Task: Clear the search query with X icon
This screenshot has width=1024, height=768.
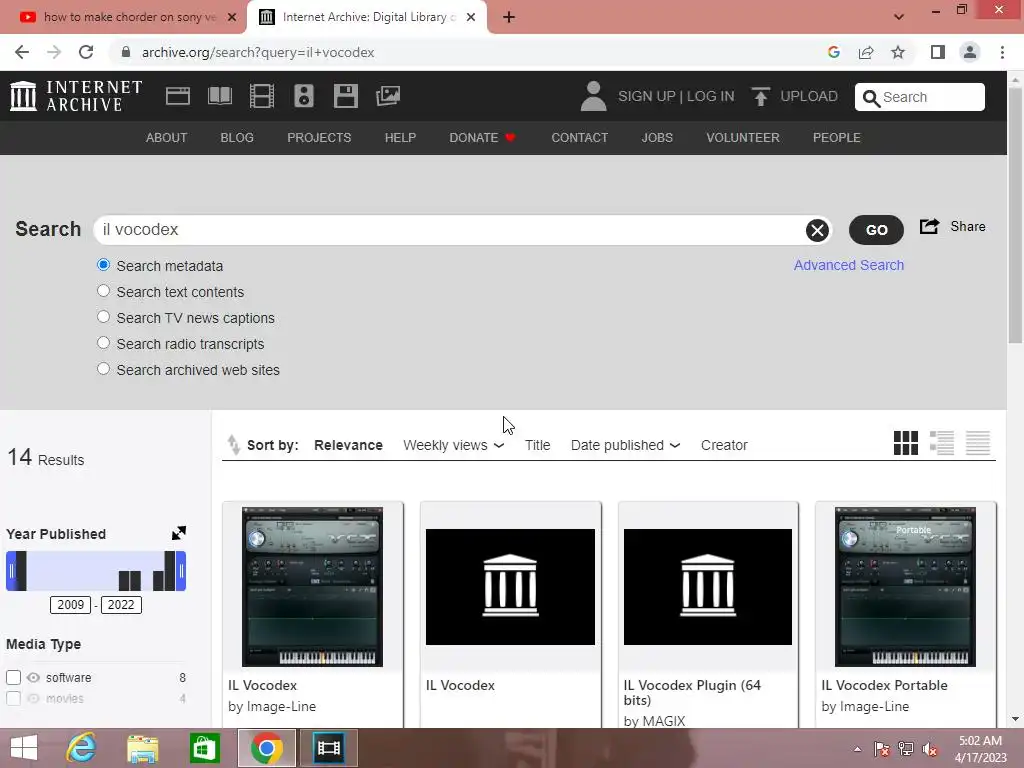Action: point(817,230)
